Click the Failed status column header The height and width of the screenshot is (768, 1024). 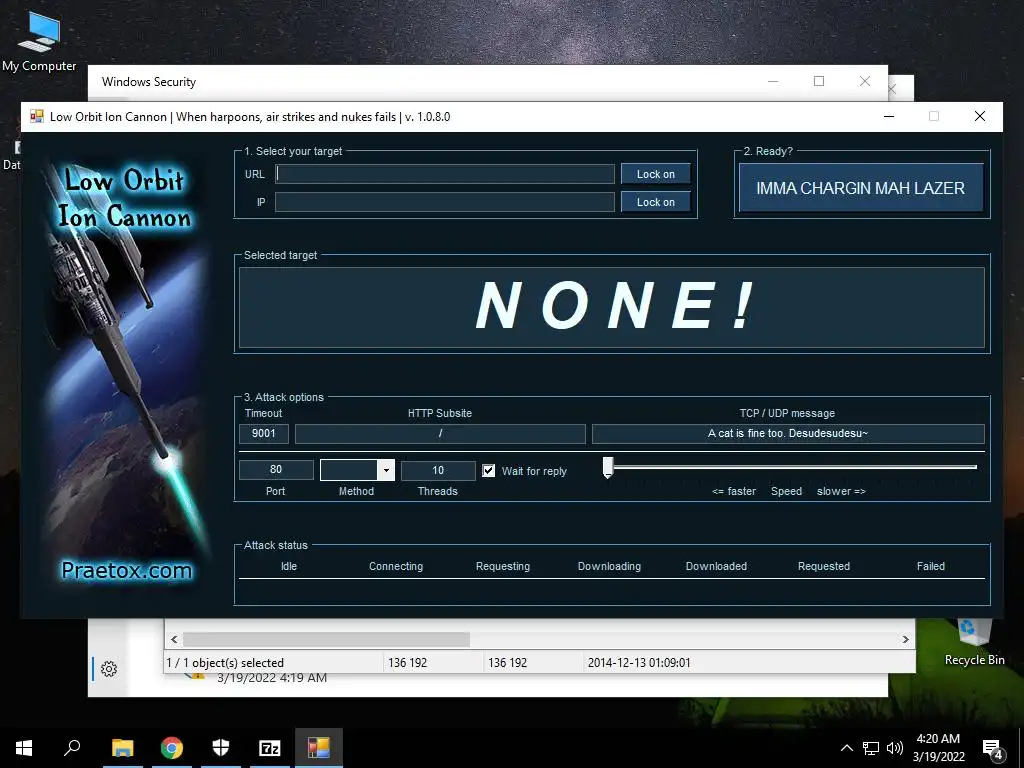click(x=931, y=566)
